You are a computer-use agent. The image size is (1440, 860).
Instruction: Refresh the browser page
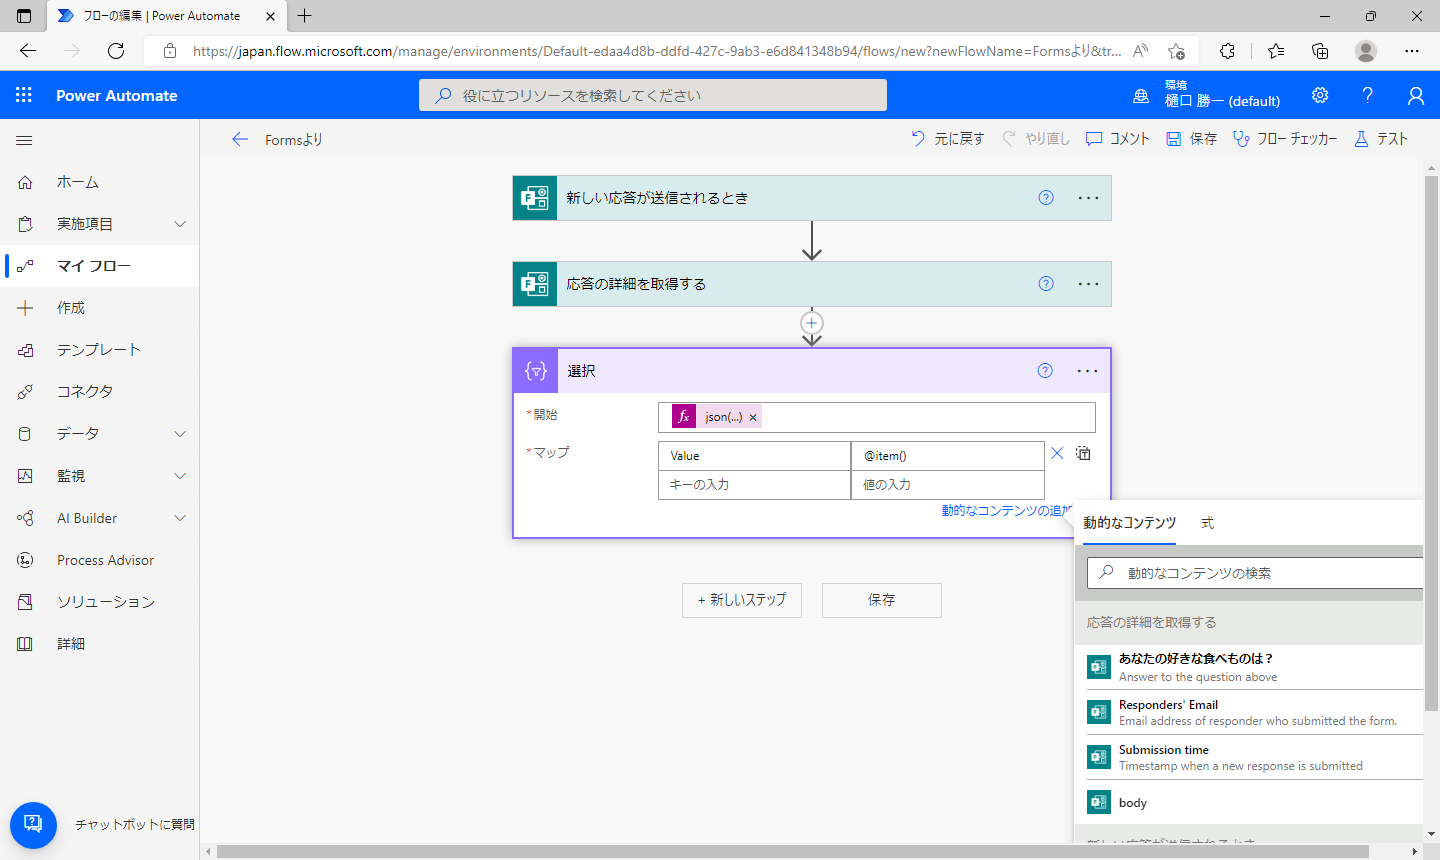click(116, 51)
